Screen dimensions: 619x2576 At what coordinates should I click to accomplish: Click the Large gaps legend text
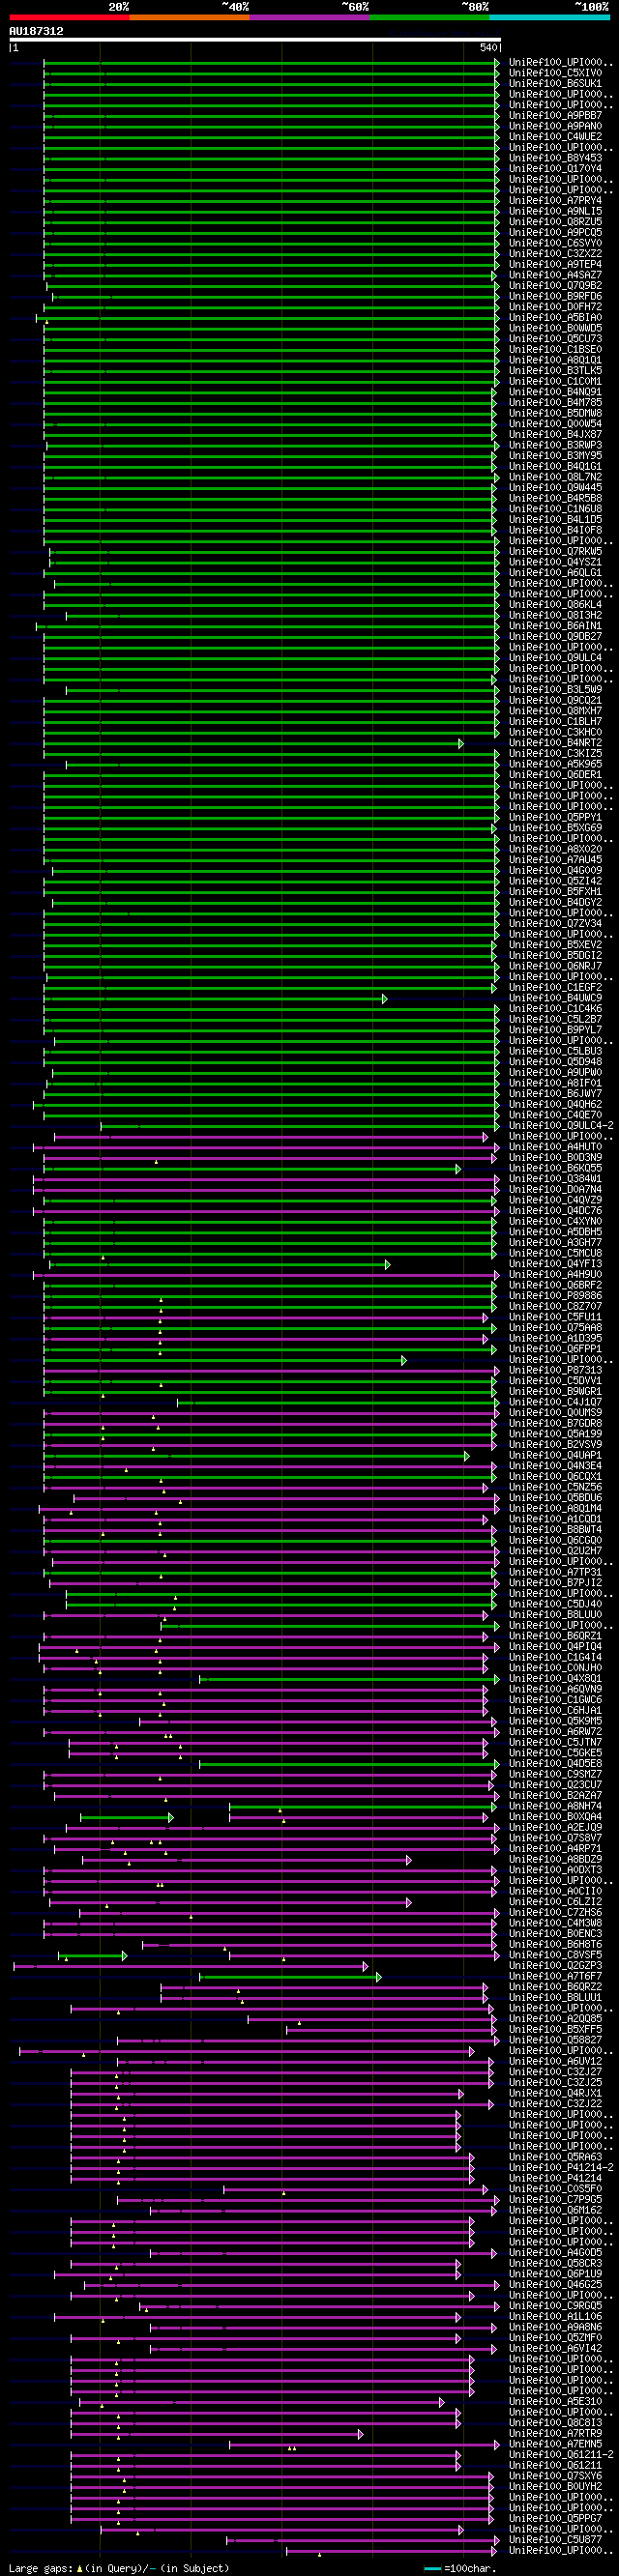pyautogui.click(x=119, y=2568)
